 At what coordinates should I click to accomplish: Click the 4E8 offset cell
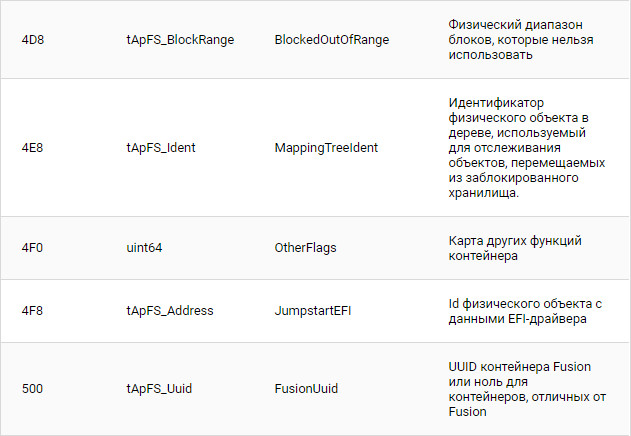33,147
